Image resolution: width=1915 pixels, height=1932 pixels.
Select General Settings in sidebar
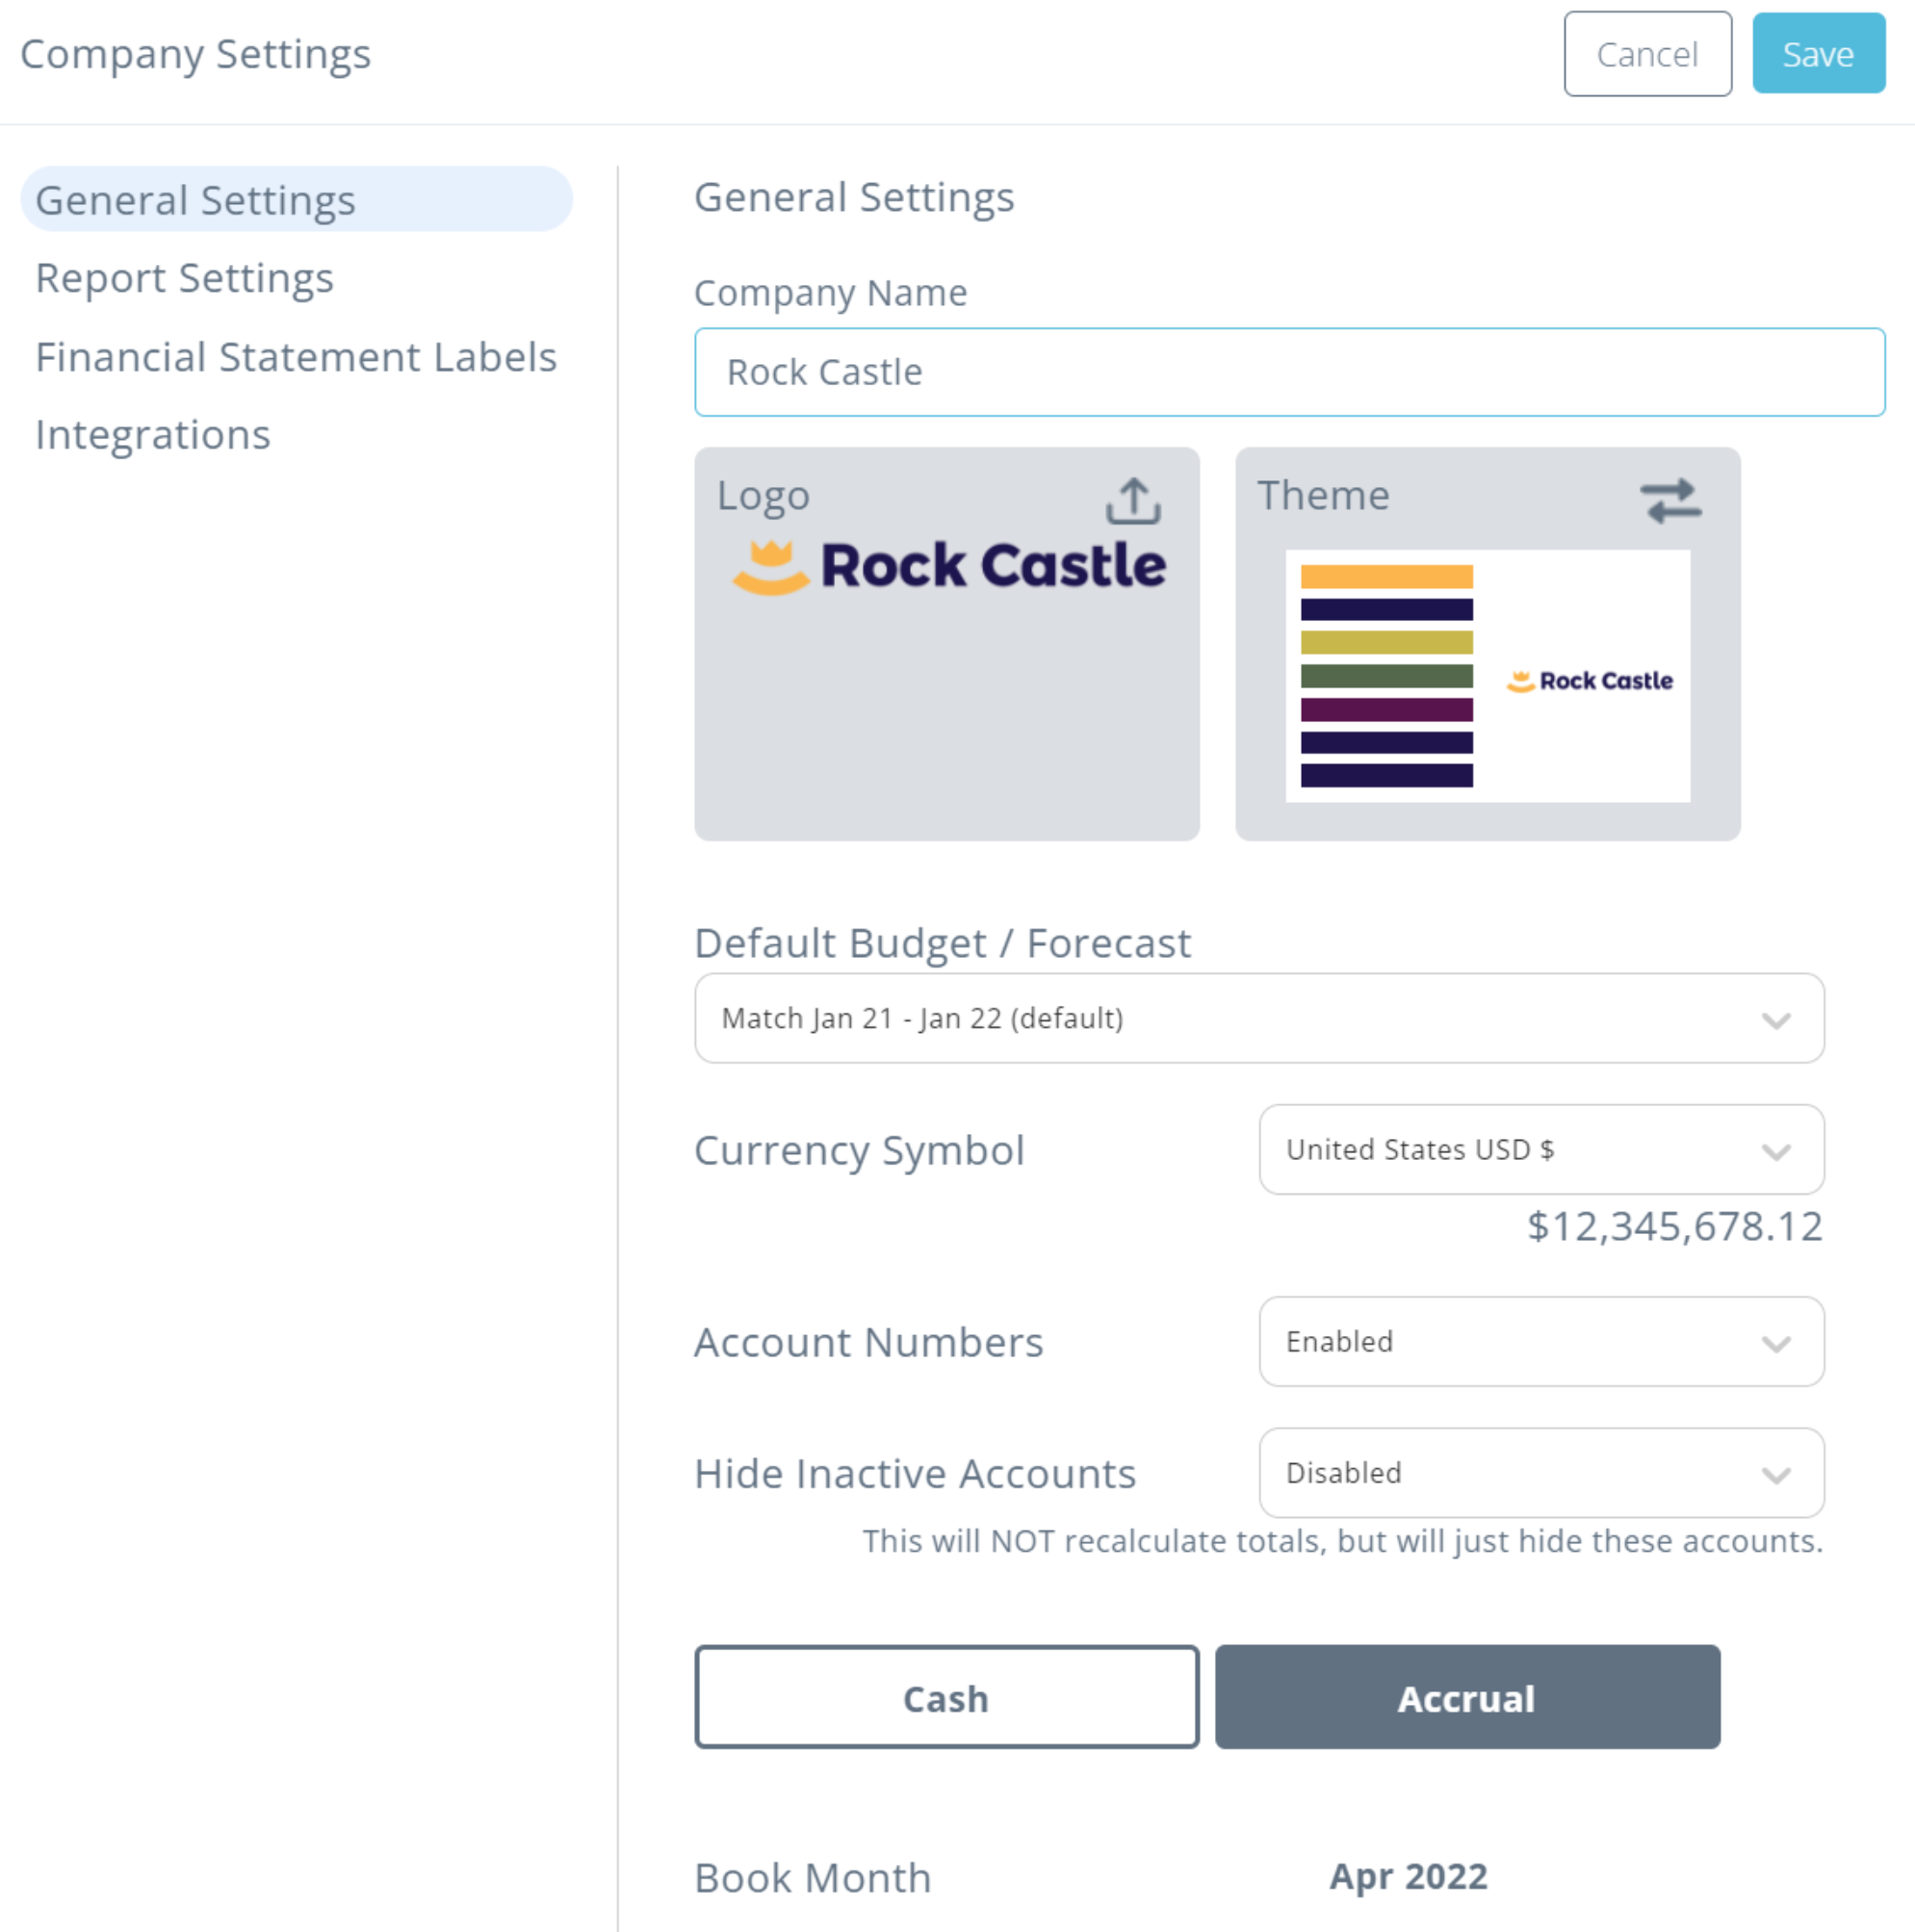(296, 199)
